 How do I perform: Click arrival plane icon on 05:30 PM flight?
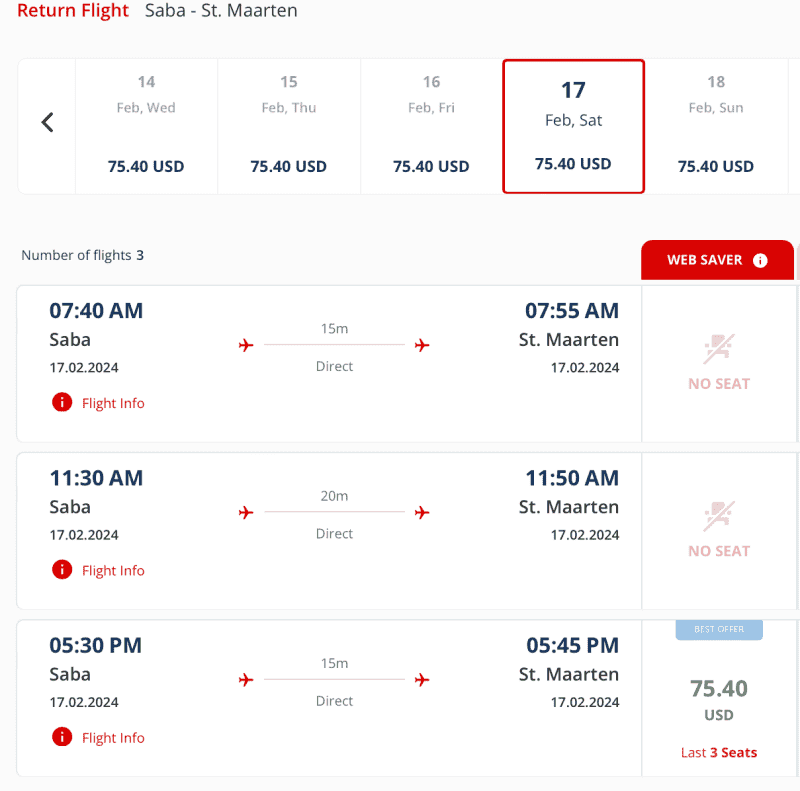pyautogui.click(x=422, y=680)
